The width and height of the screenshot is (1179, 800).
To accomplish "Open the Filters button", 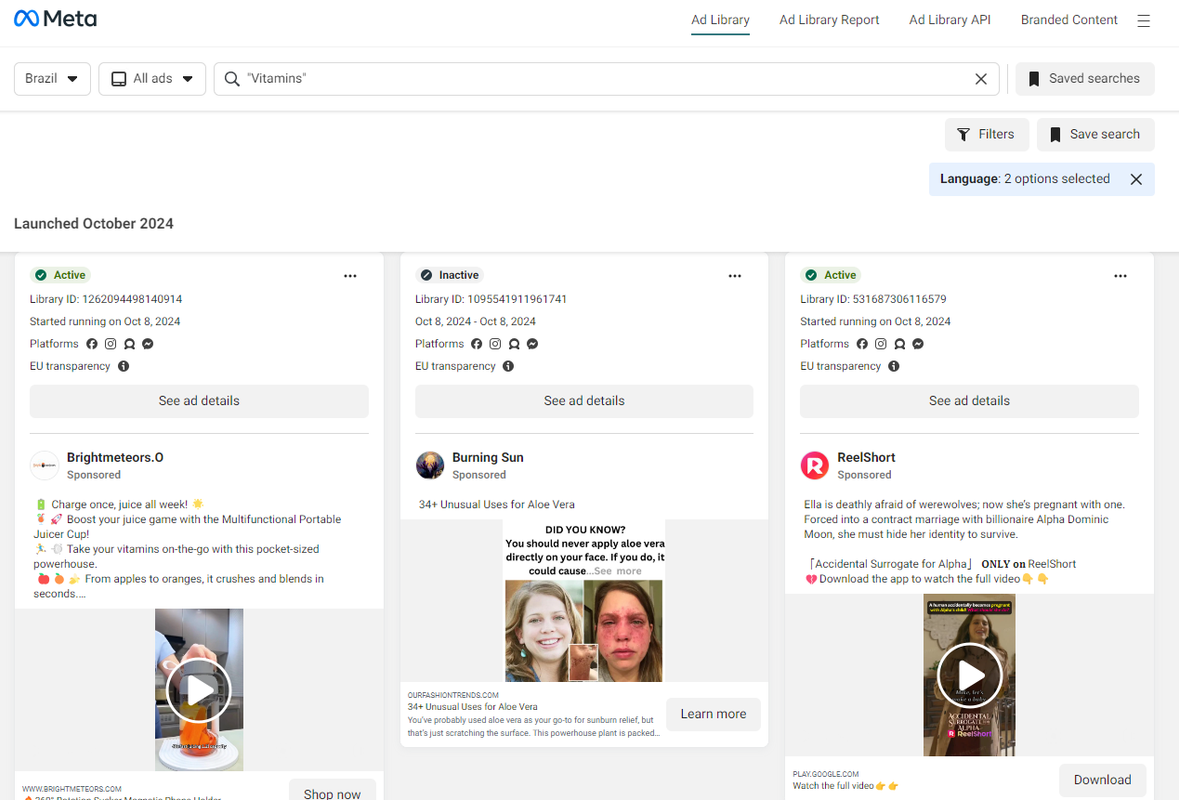I will coord(986,135).
